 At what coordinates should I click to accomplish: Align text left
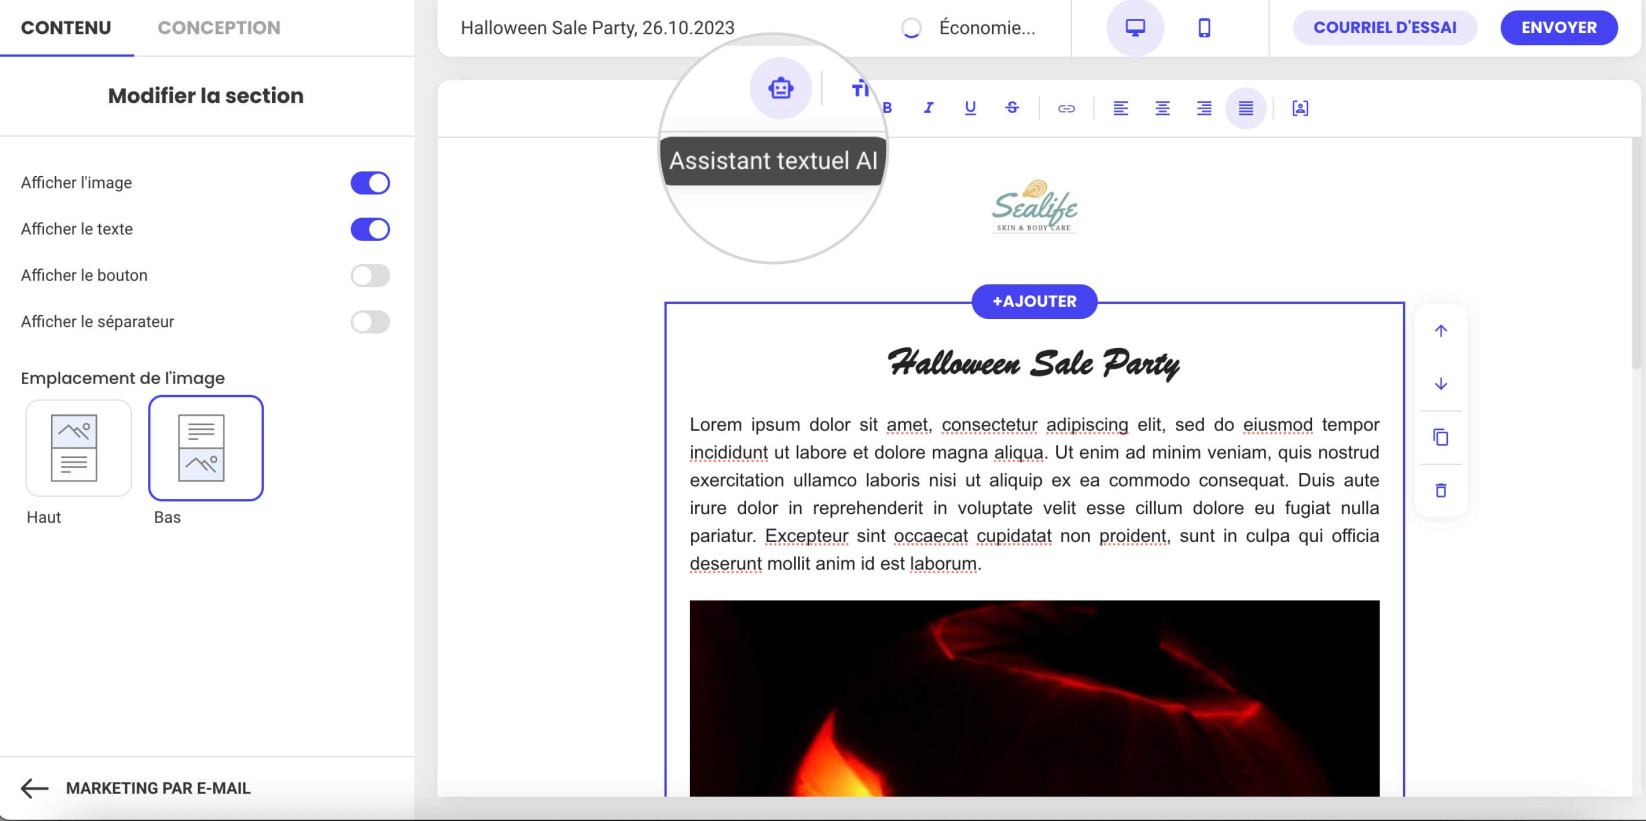(1120, 108)
